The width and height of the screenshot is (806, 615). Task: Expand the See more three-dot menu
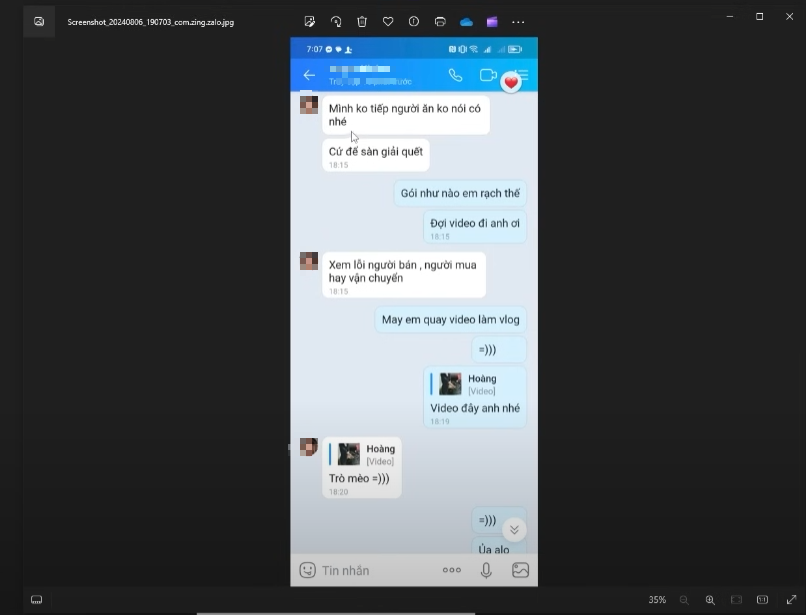[518, 21]
